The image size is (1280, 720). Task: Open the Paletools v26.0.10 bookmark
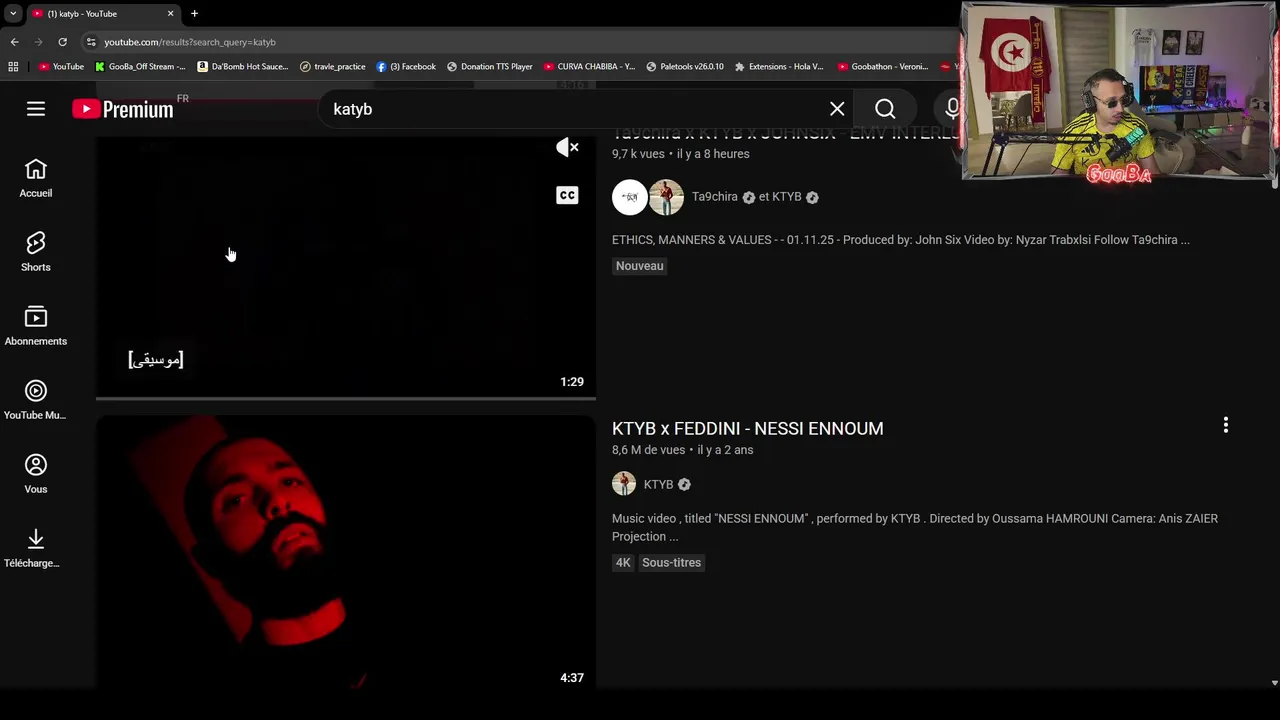tap(685, 67)
